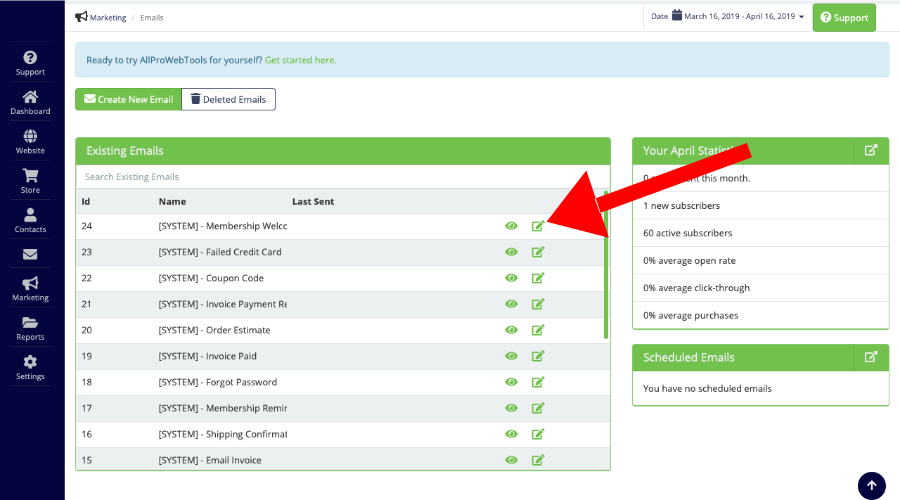900x500 pixels.
Task: Edit the Coupon Code email
Action: point(538,278)
